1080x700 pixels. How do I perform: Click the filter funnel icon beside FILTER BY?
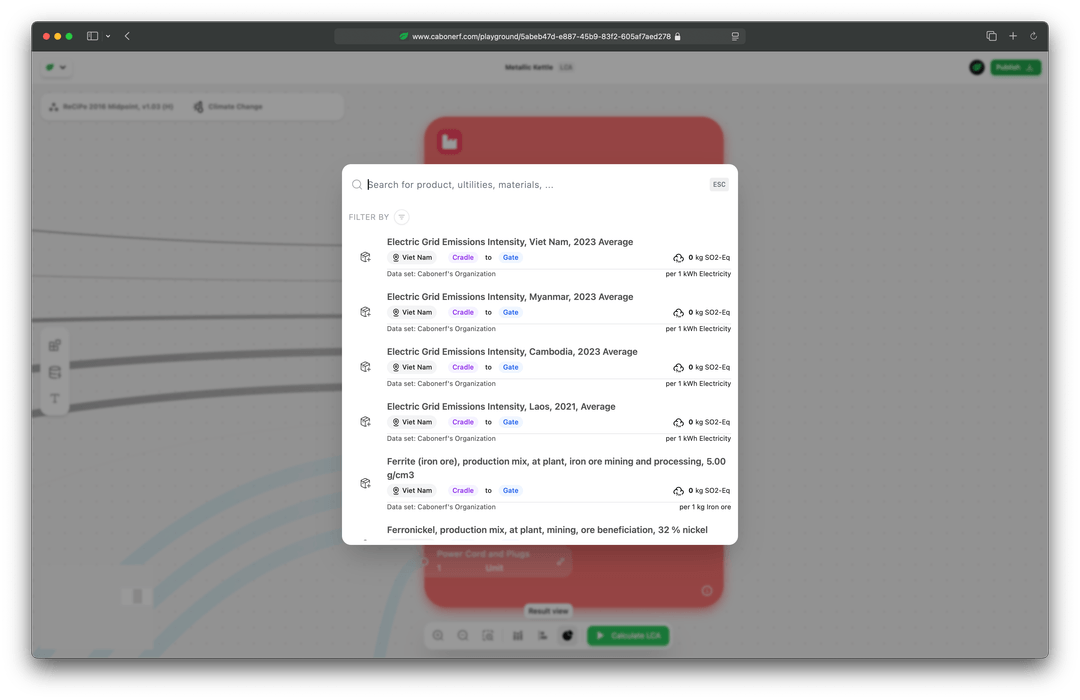(402, 217)
